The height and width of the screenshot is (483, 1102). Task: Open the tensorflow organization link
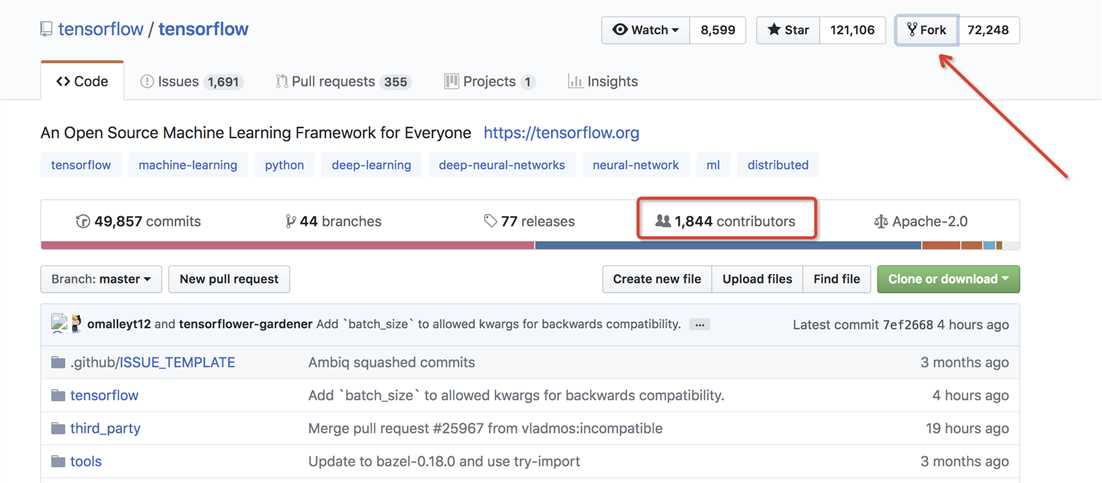[101, 30]
